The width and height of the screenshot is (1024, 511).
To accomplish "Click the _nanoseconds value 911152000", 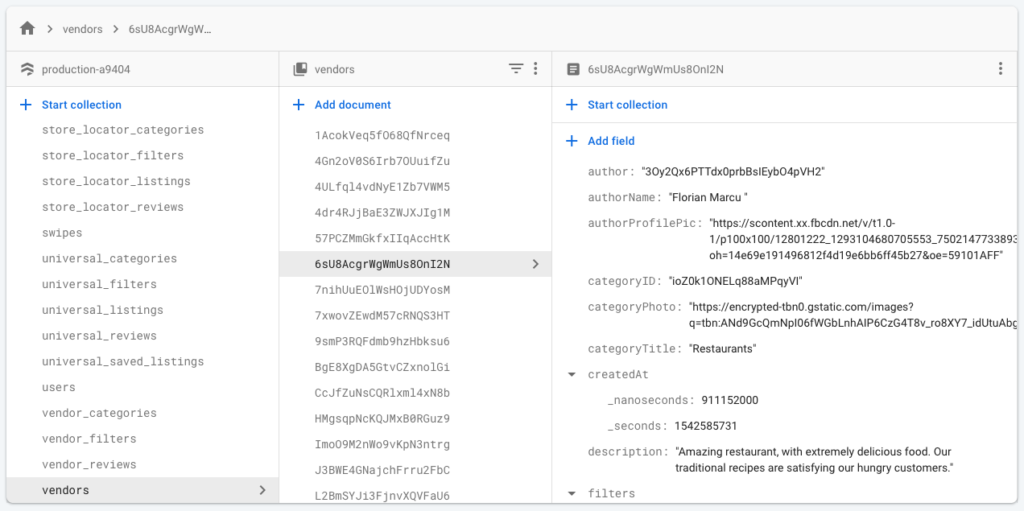I will click(730, 401).
